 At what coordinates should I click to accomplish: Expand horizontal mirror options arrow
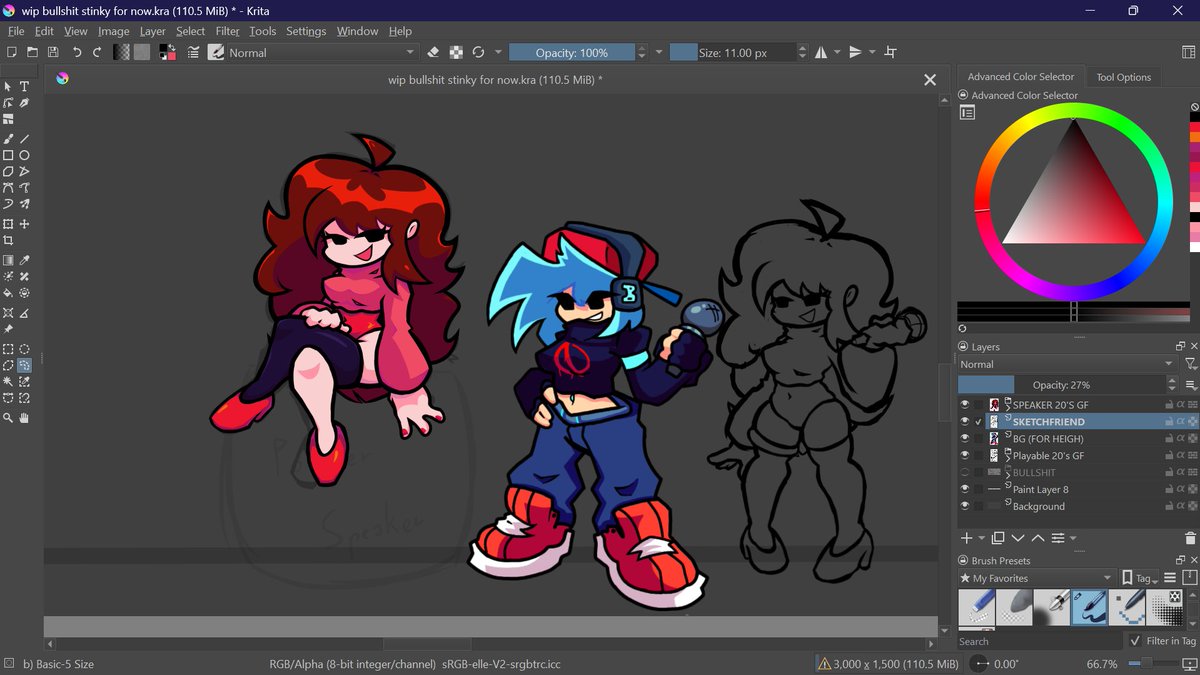tap(837, 52)
